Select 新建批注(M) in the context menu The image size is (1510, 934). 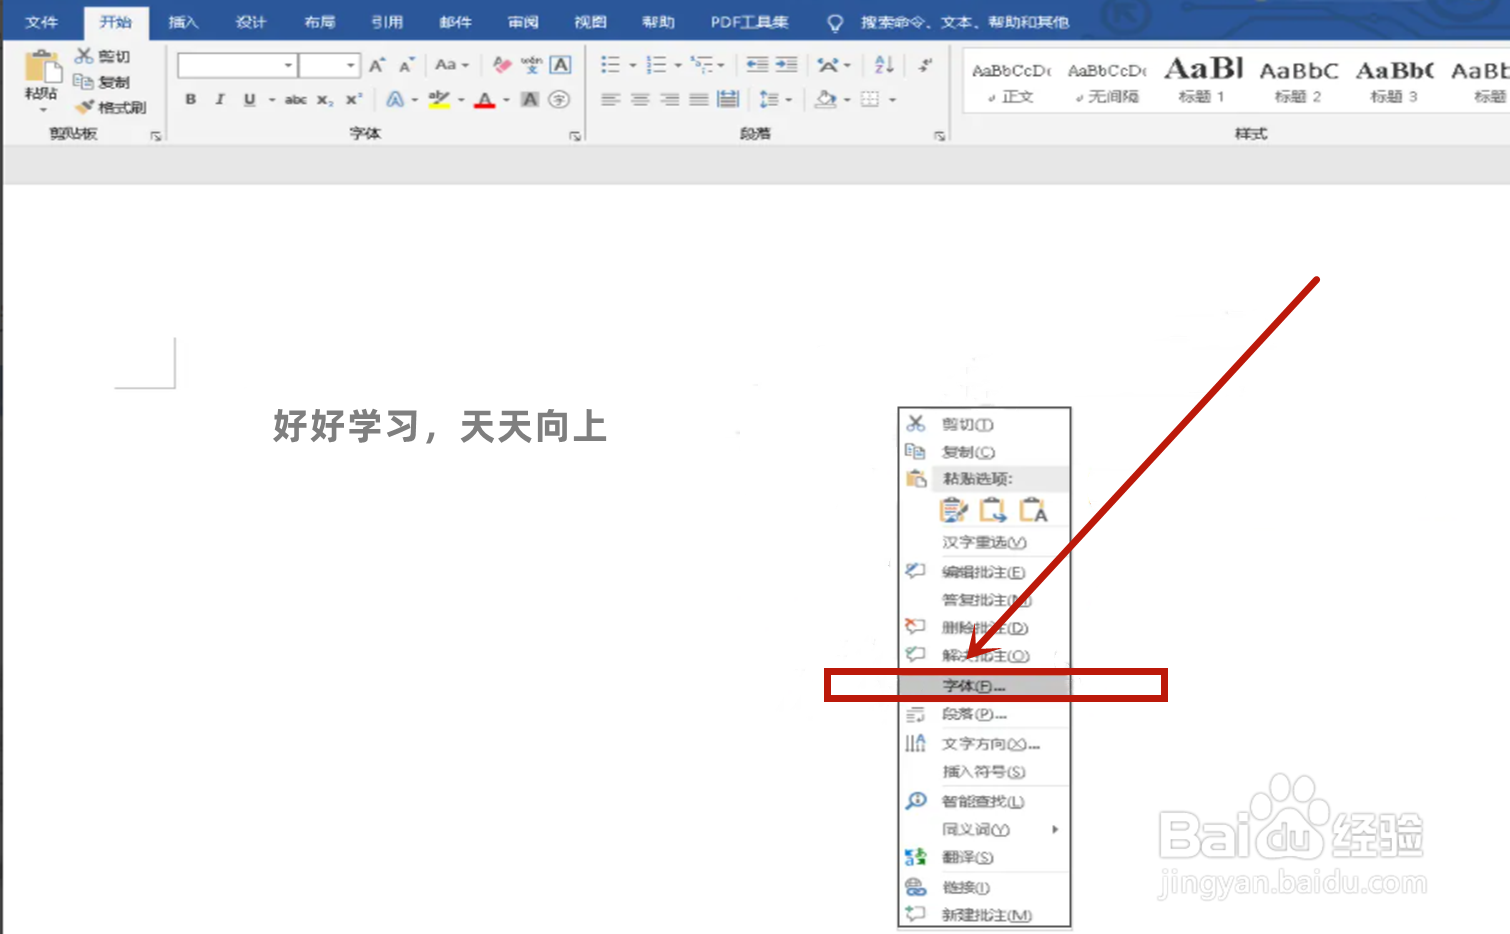pos(985,915)
